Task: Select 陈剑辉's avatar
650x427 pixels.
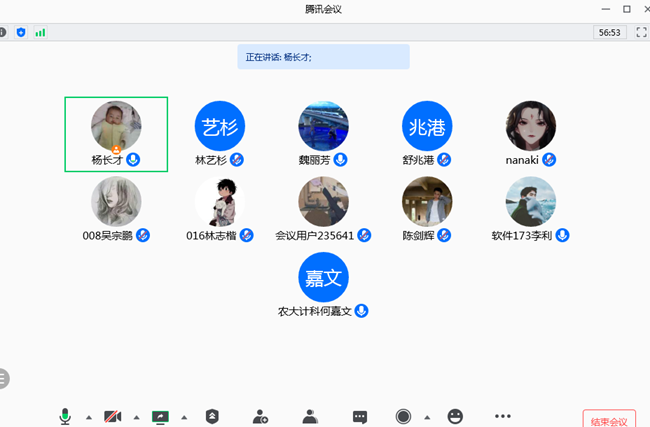Action: [x=427, y=201]
